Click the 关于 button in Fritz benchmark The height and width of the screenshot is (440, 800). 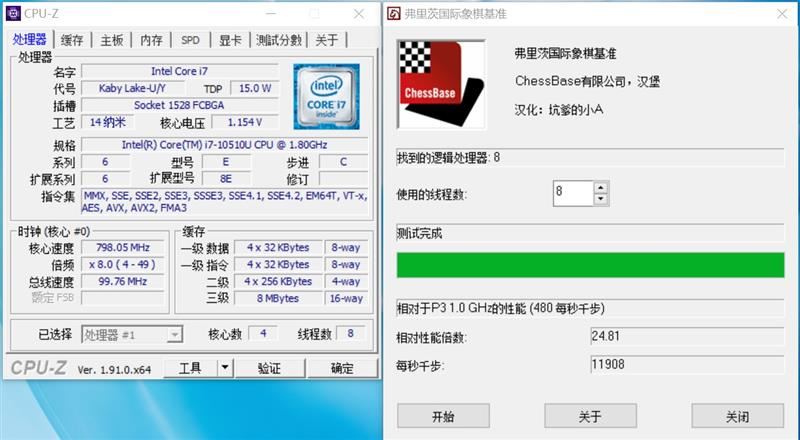click(590, 416)
